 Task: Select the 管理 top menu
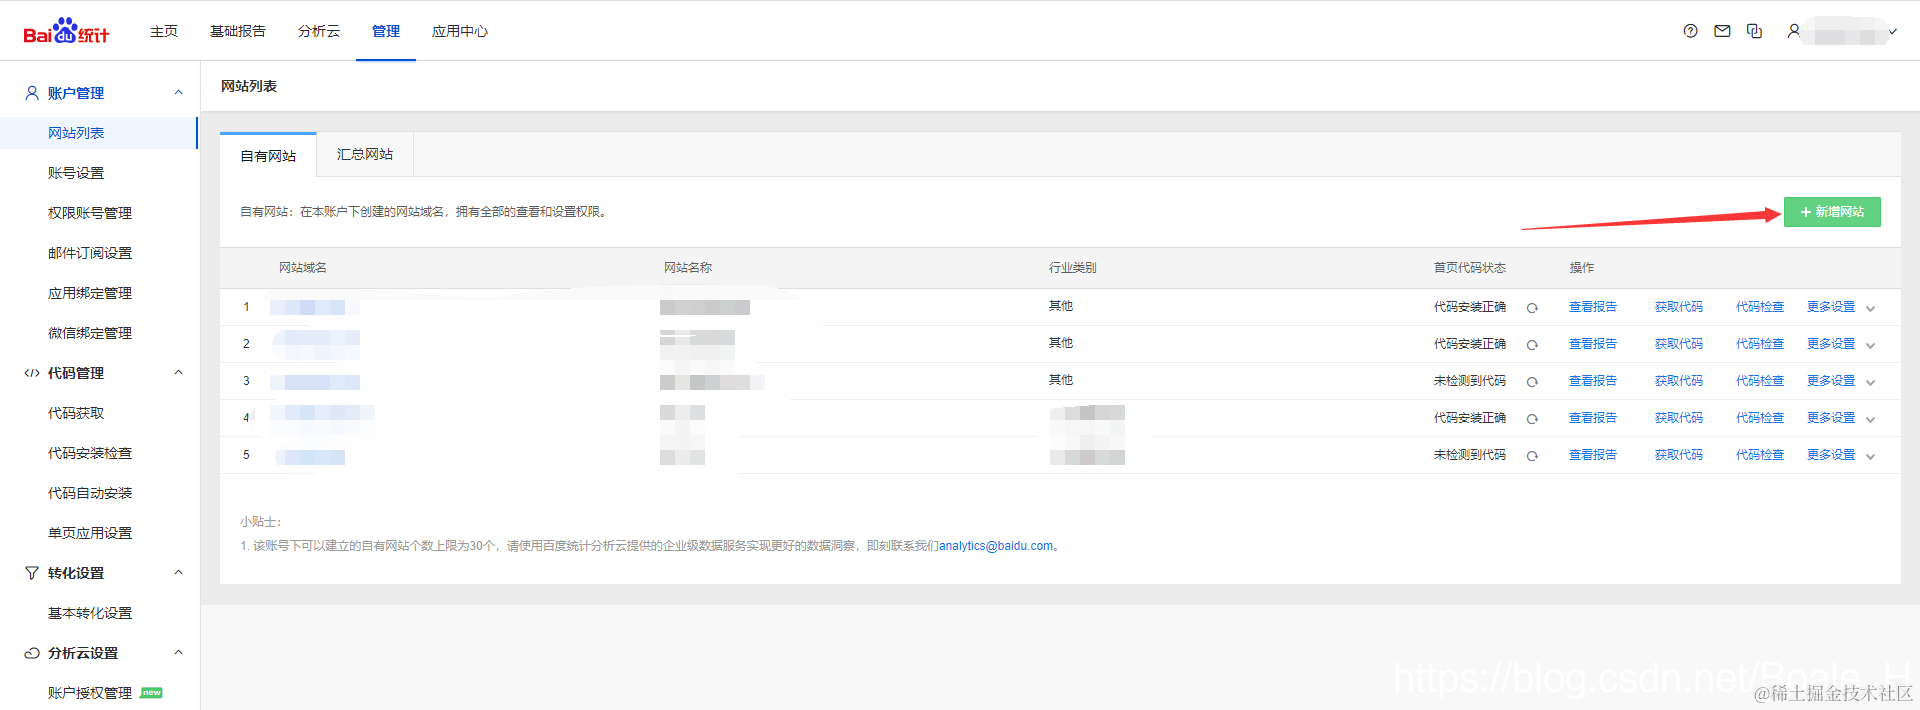(x=386, y=31)
